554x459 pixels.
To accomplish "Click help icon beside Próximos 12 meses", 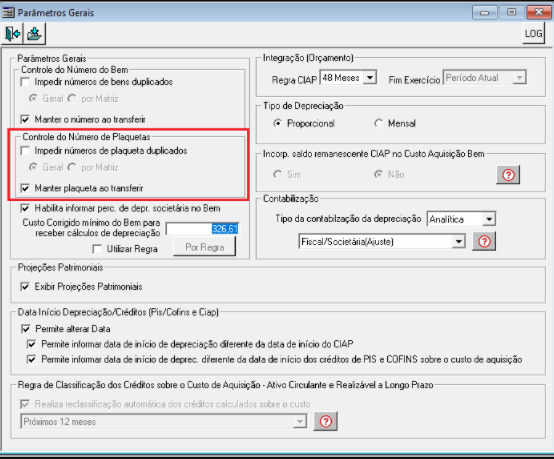I will click(x=325, y=421).
